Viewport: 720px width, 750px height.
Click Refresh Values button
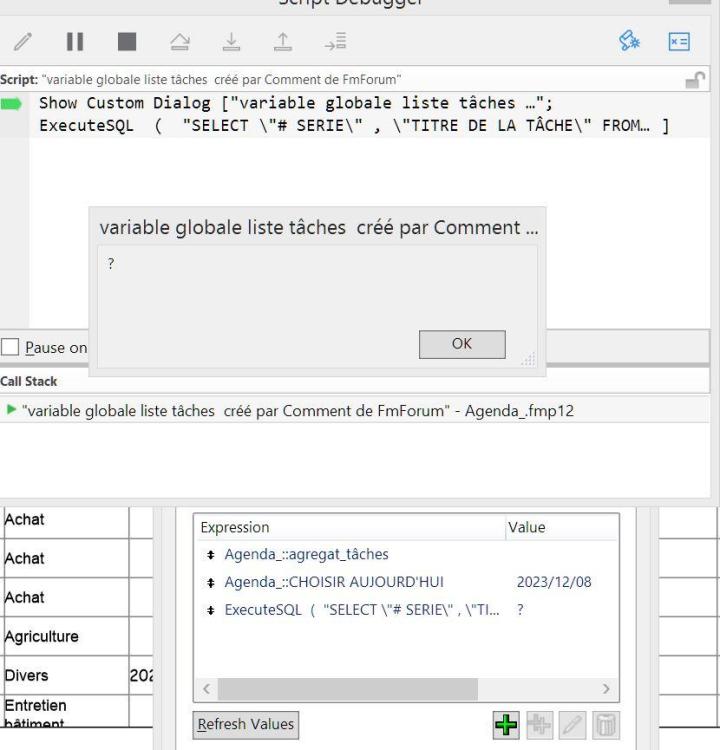tap(244, 724)
